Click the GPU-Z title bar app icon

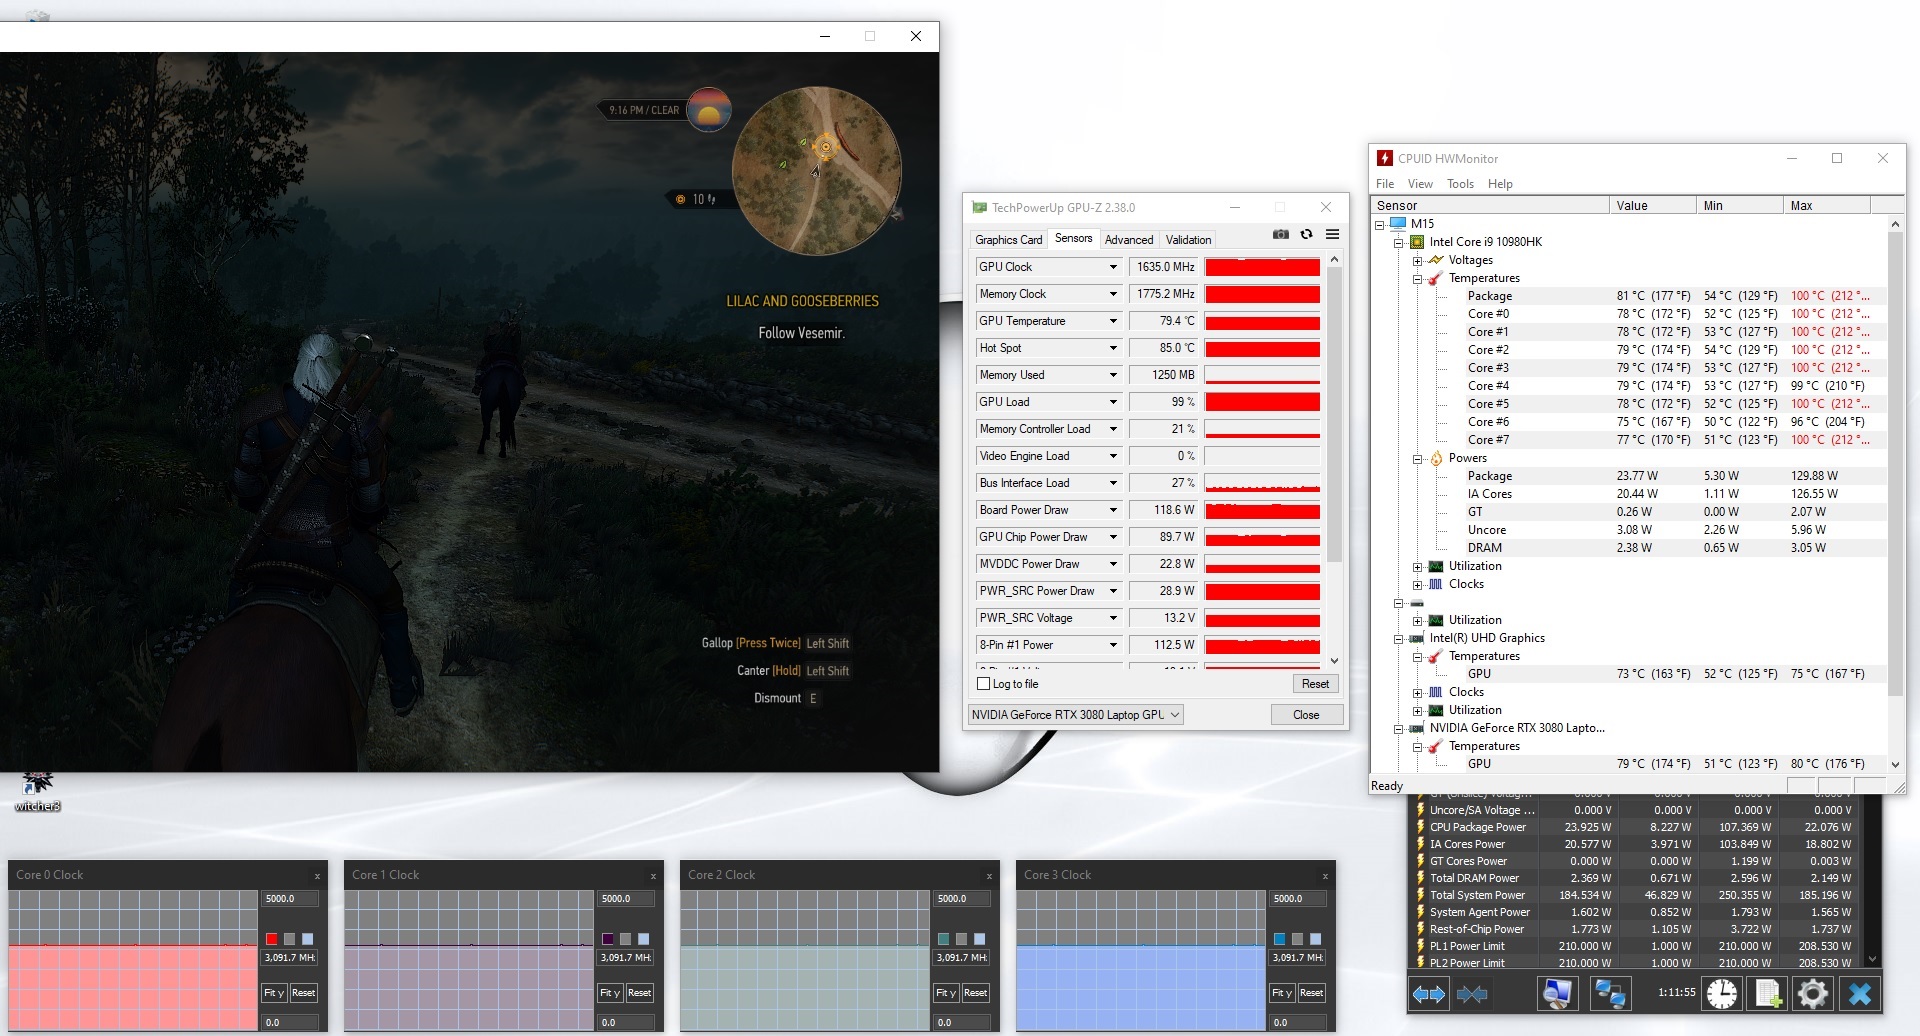[979, 208]
